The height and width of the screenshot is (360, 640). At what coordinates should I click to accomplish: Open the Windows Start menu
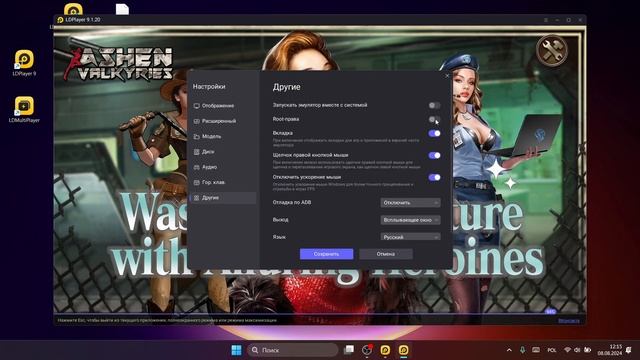pyautogui.click(x=236, y=350)
